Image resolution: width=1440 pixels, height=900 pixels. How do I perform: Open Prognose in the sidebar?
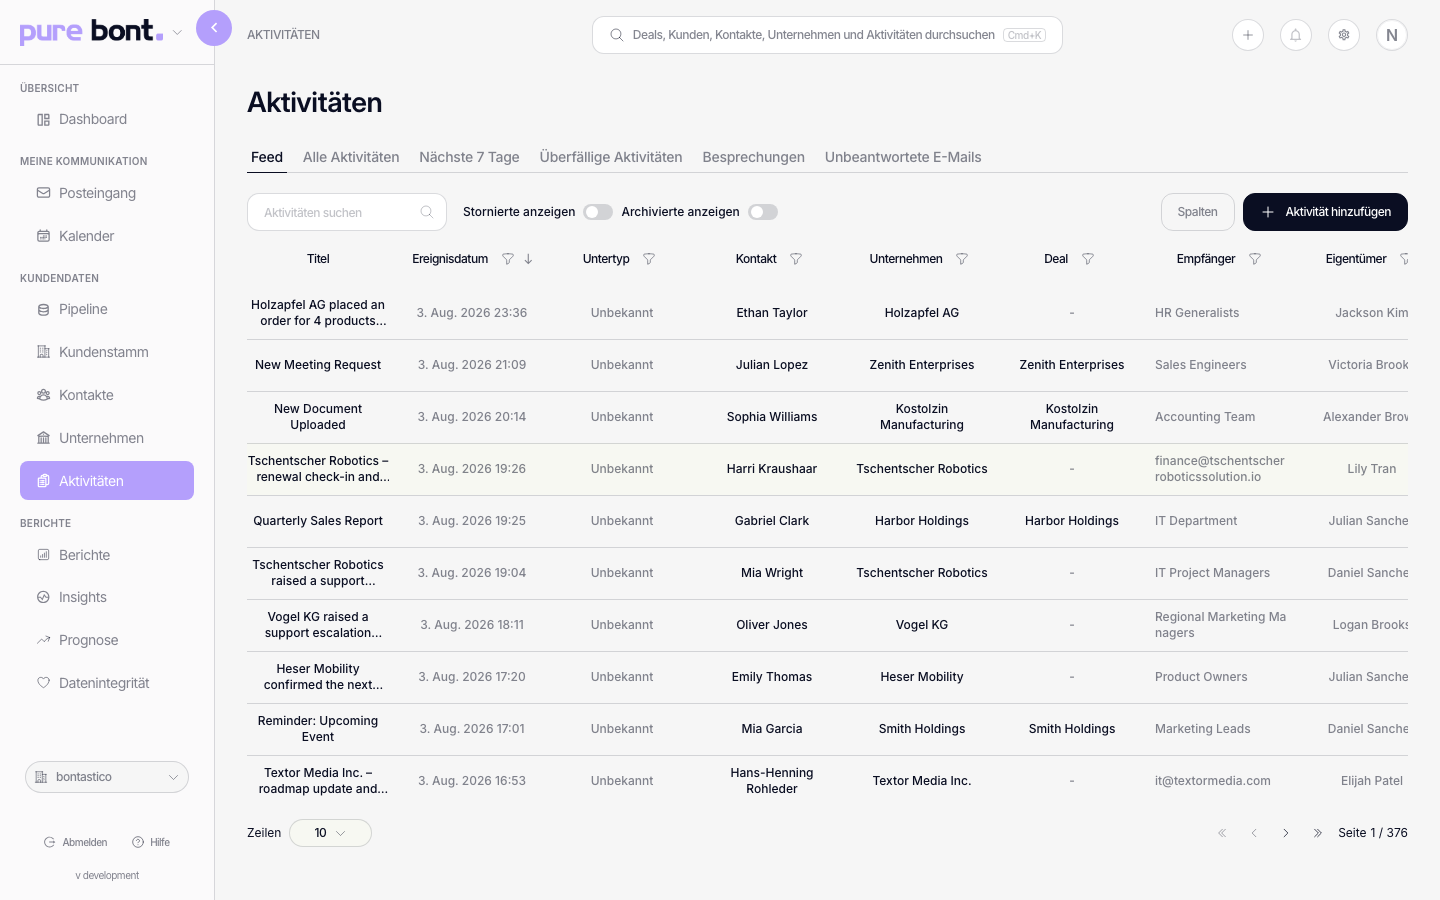pyautogui.click(x=107, y=640)
